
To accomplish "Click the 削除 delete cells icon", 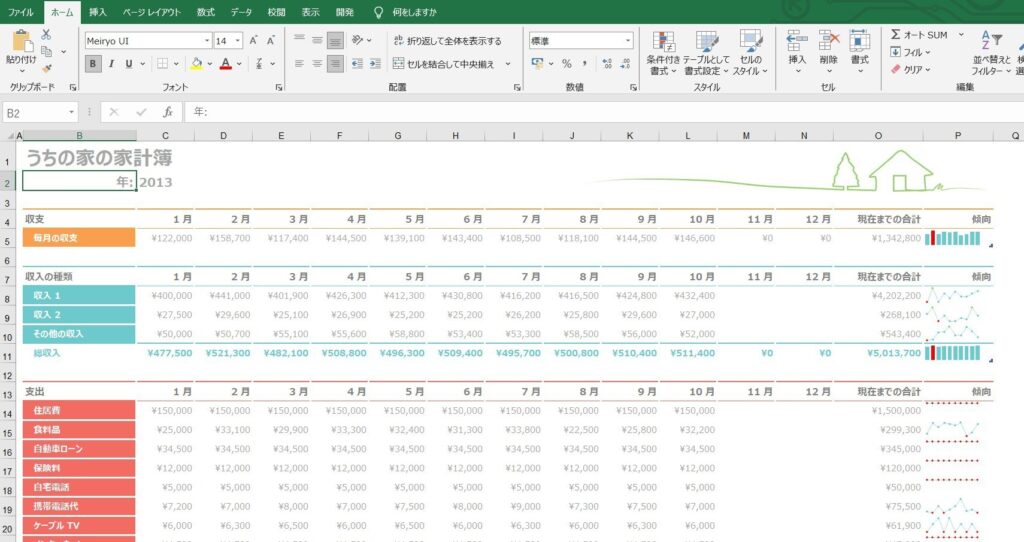I will (828, 40).
